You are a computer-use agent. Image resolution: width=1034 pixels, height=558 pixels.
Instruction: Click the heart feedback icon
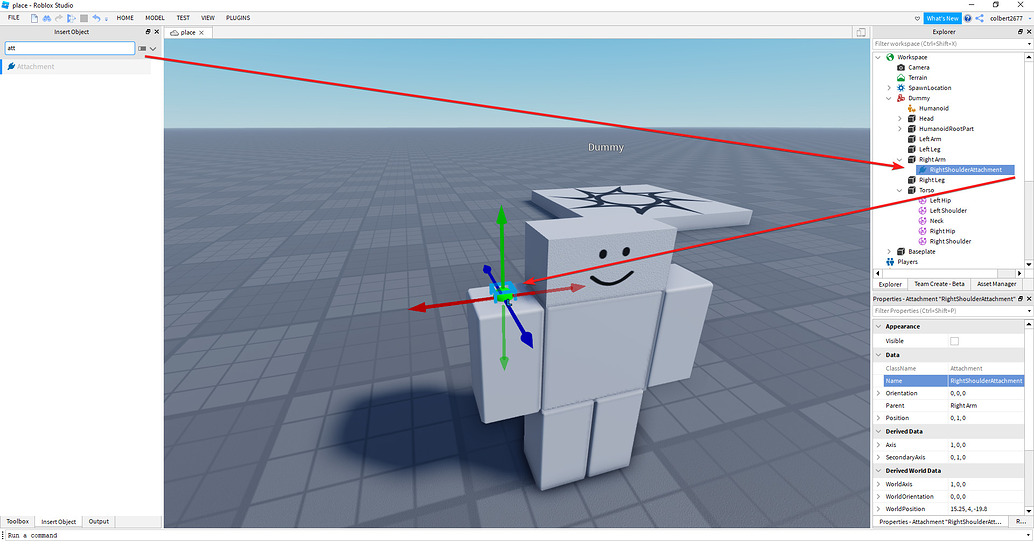[917, 18]
